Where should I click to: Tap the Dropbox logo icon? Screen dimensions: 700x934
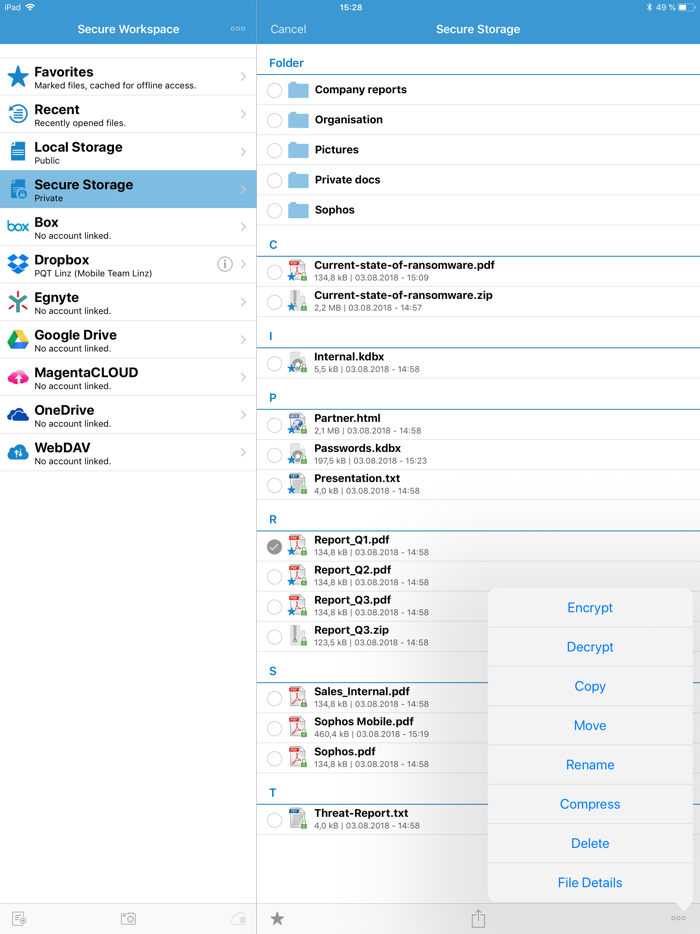point(18,264)
